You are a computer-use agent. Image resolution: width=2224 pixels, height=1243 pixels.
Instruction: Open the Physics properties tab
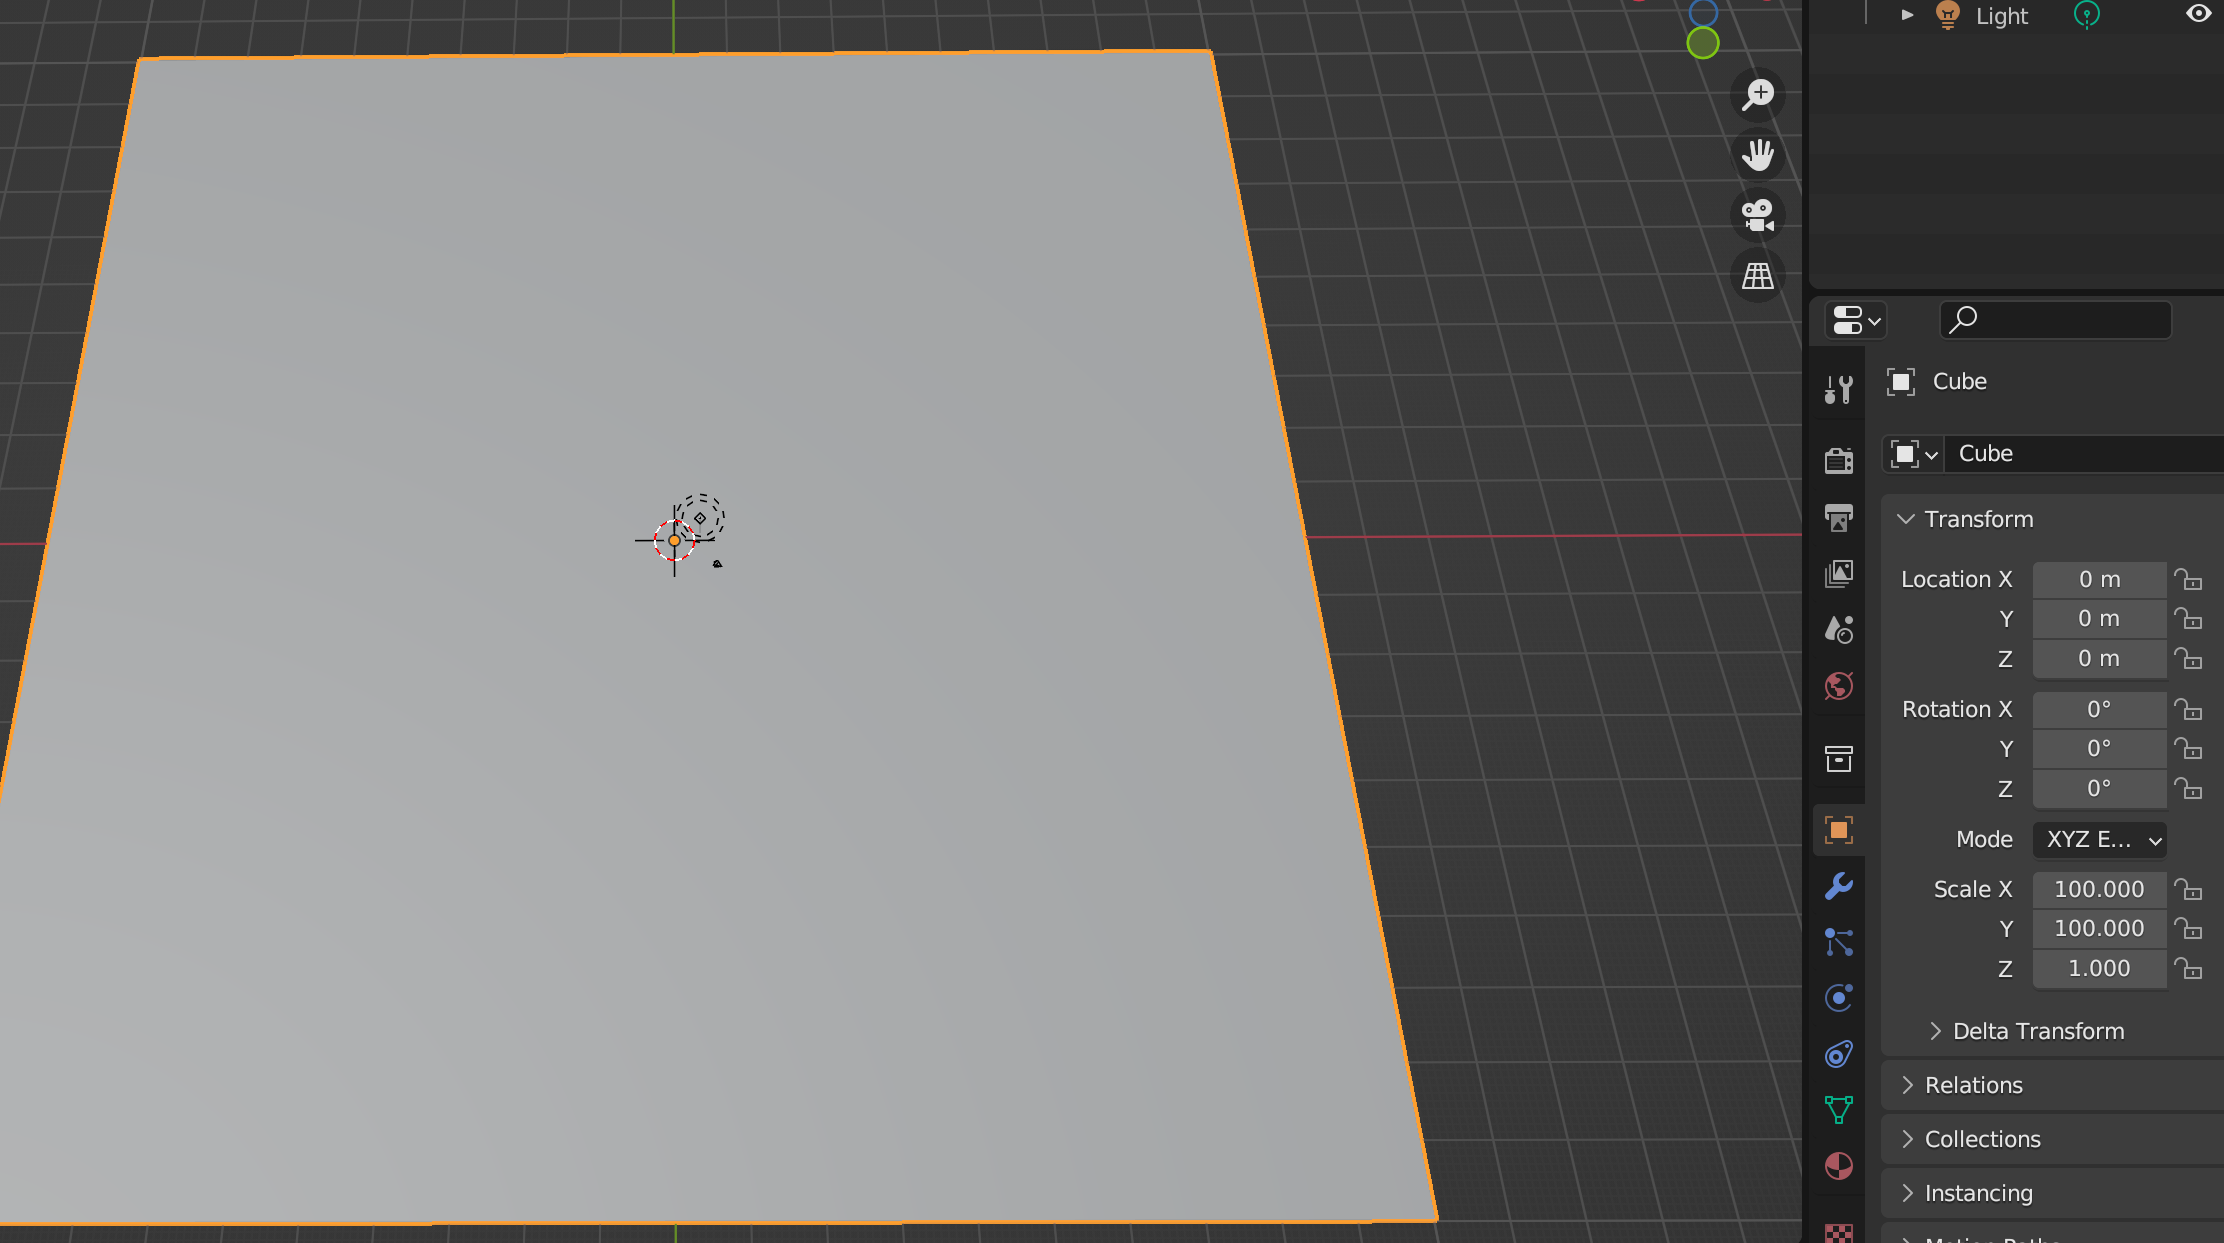pos(1838,998)
